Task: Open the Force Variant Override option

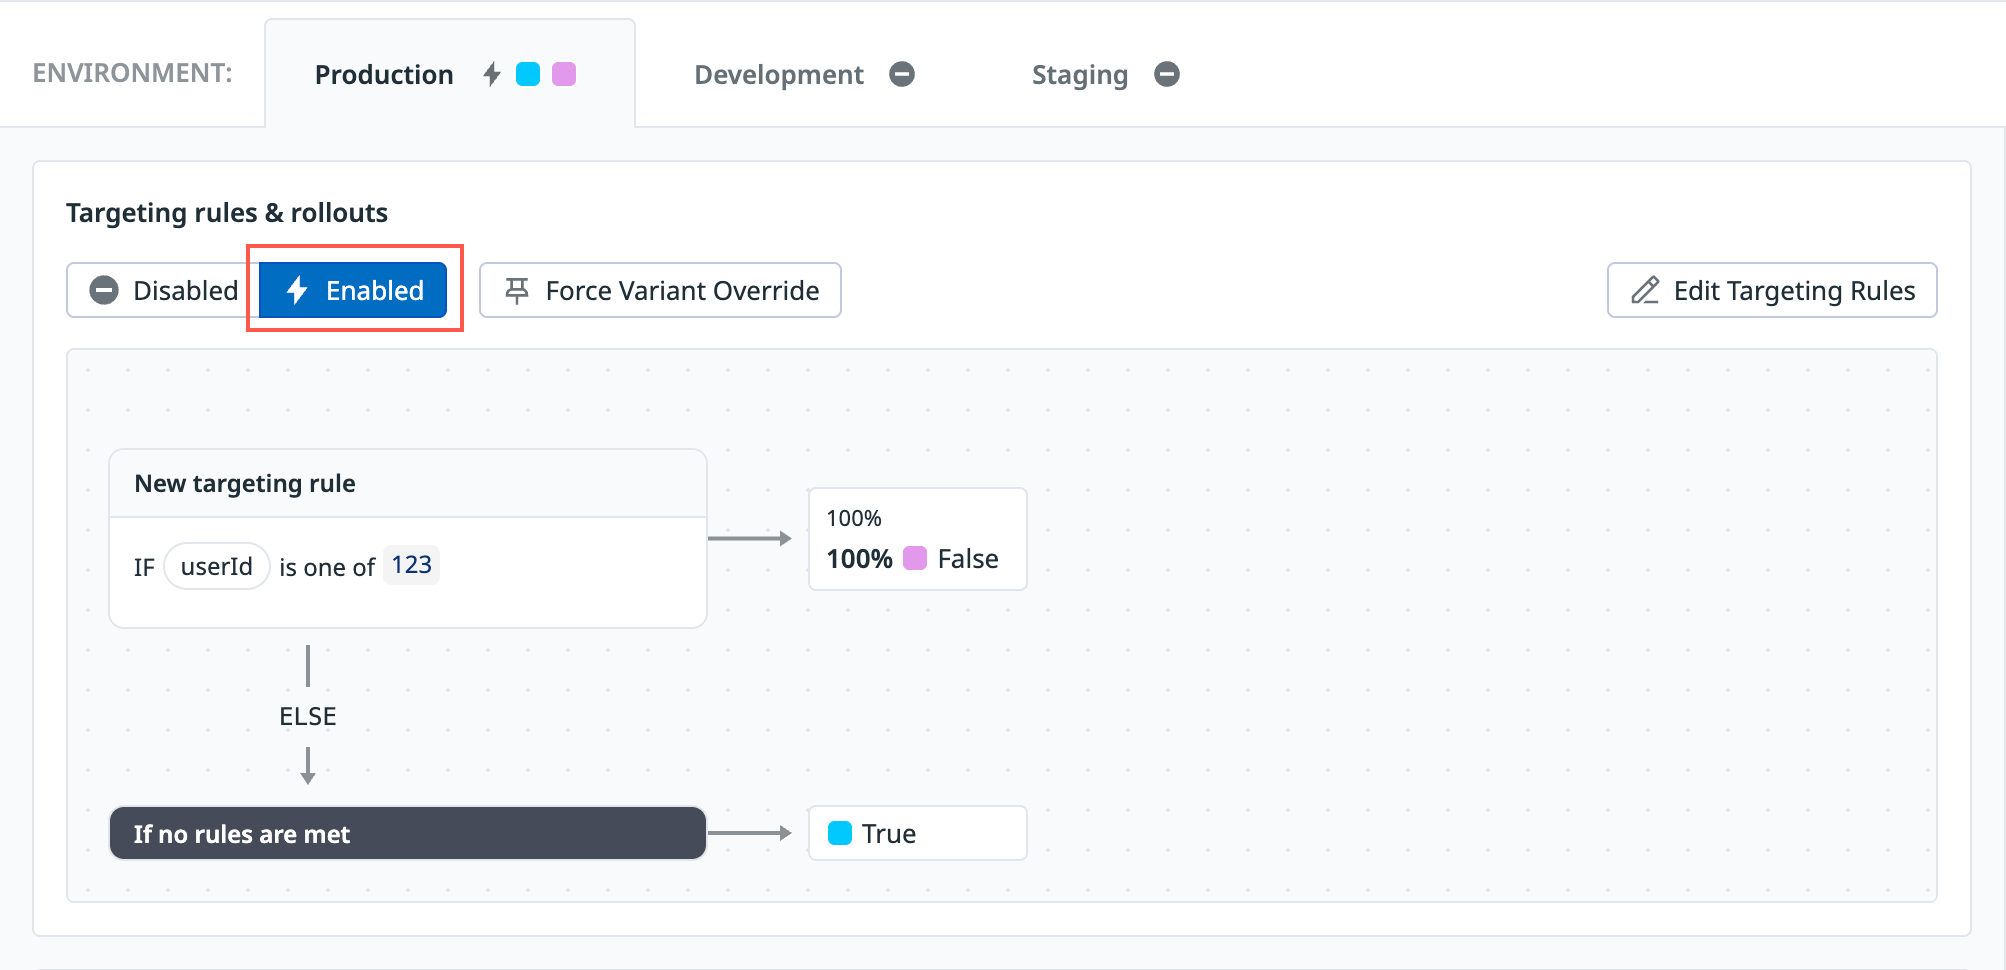Action: pos(660,290)
